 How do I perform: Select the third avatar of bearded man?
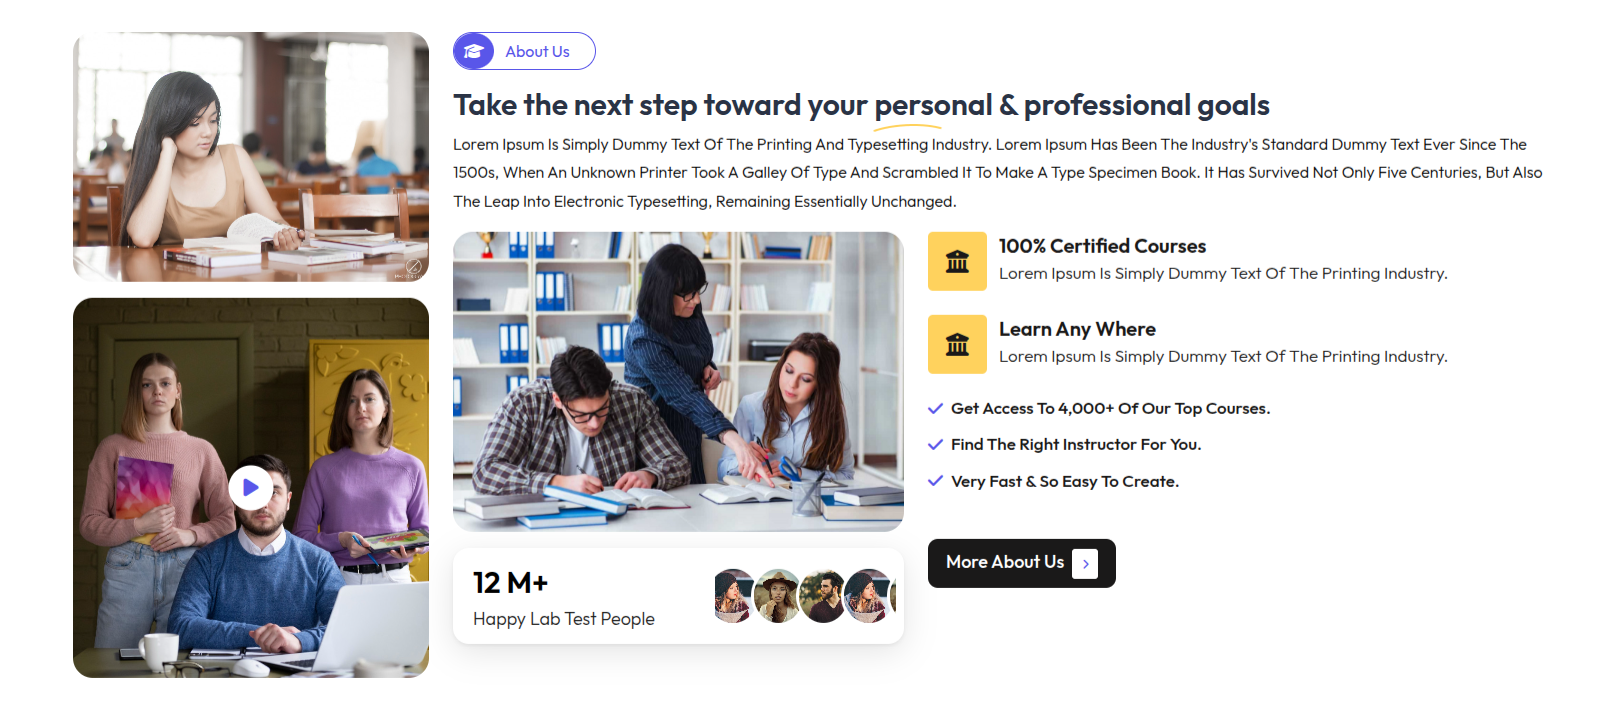tap(823, 596)
